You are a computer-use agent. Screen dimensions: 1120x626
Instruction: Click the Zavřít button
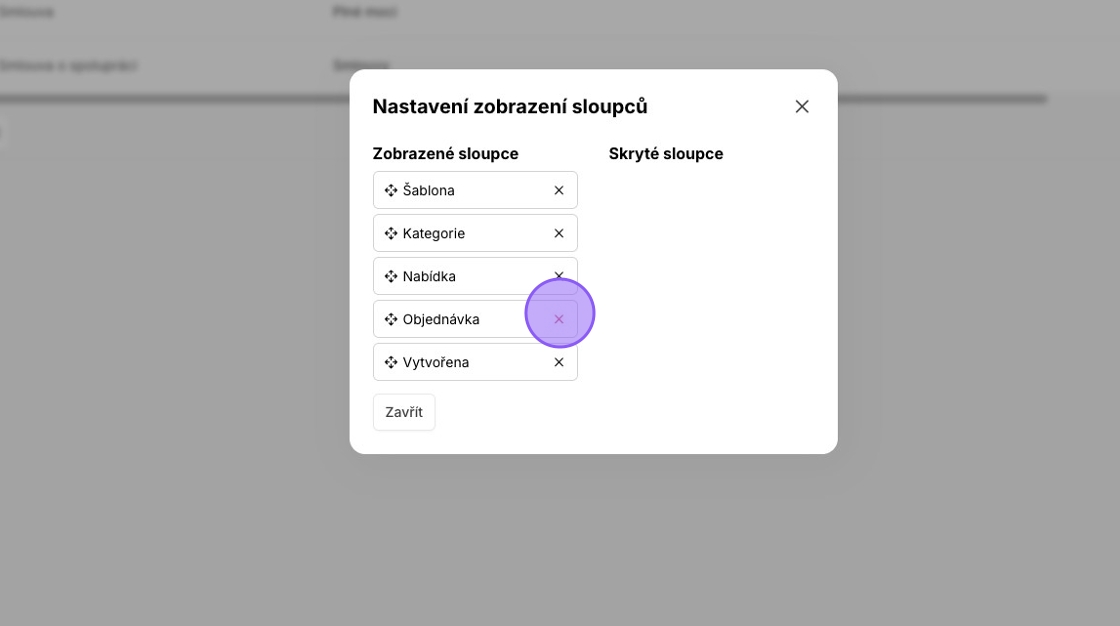click(x=404, y=412)
